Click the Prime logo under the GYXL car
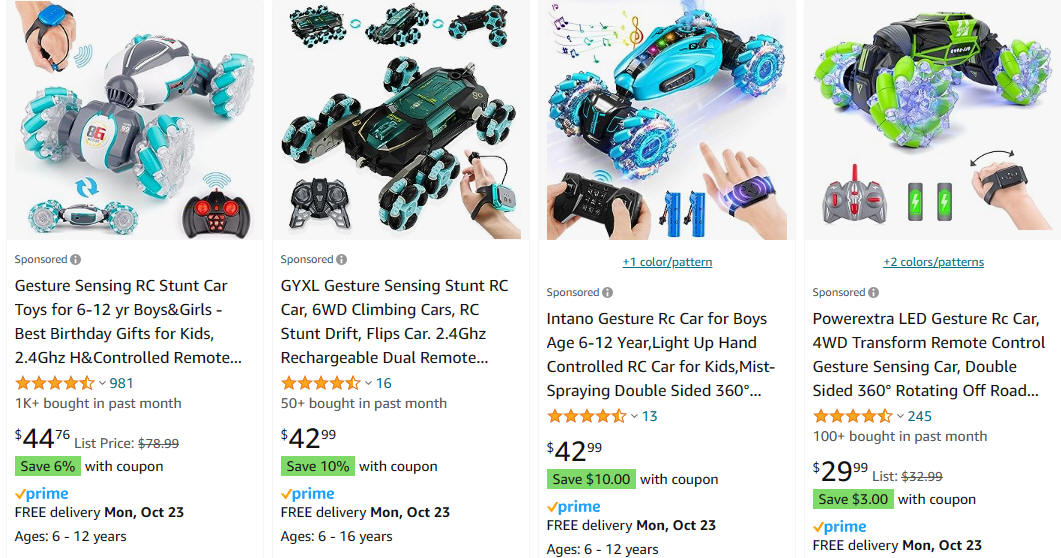 [308, 494]
